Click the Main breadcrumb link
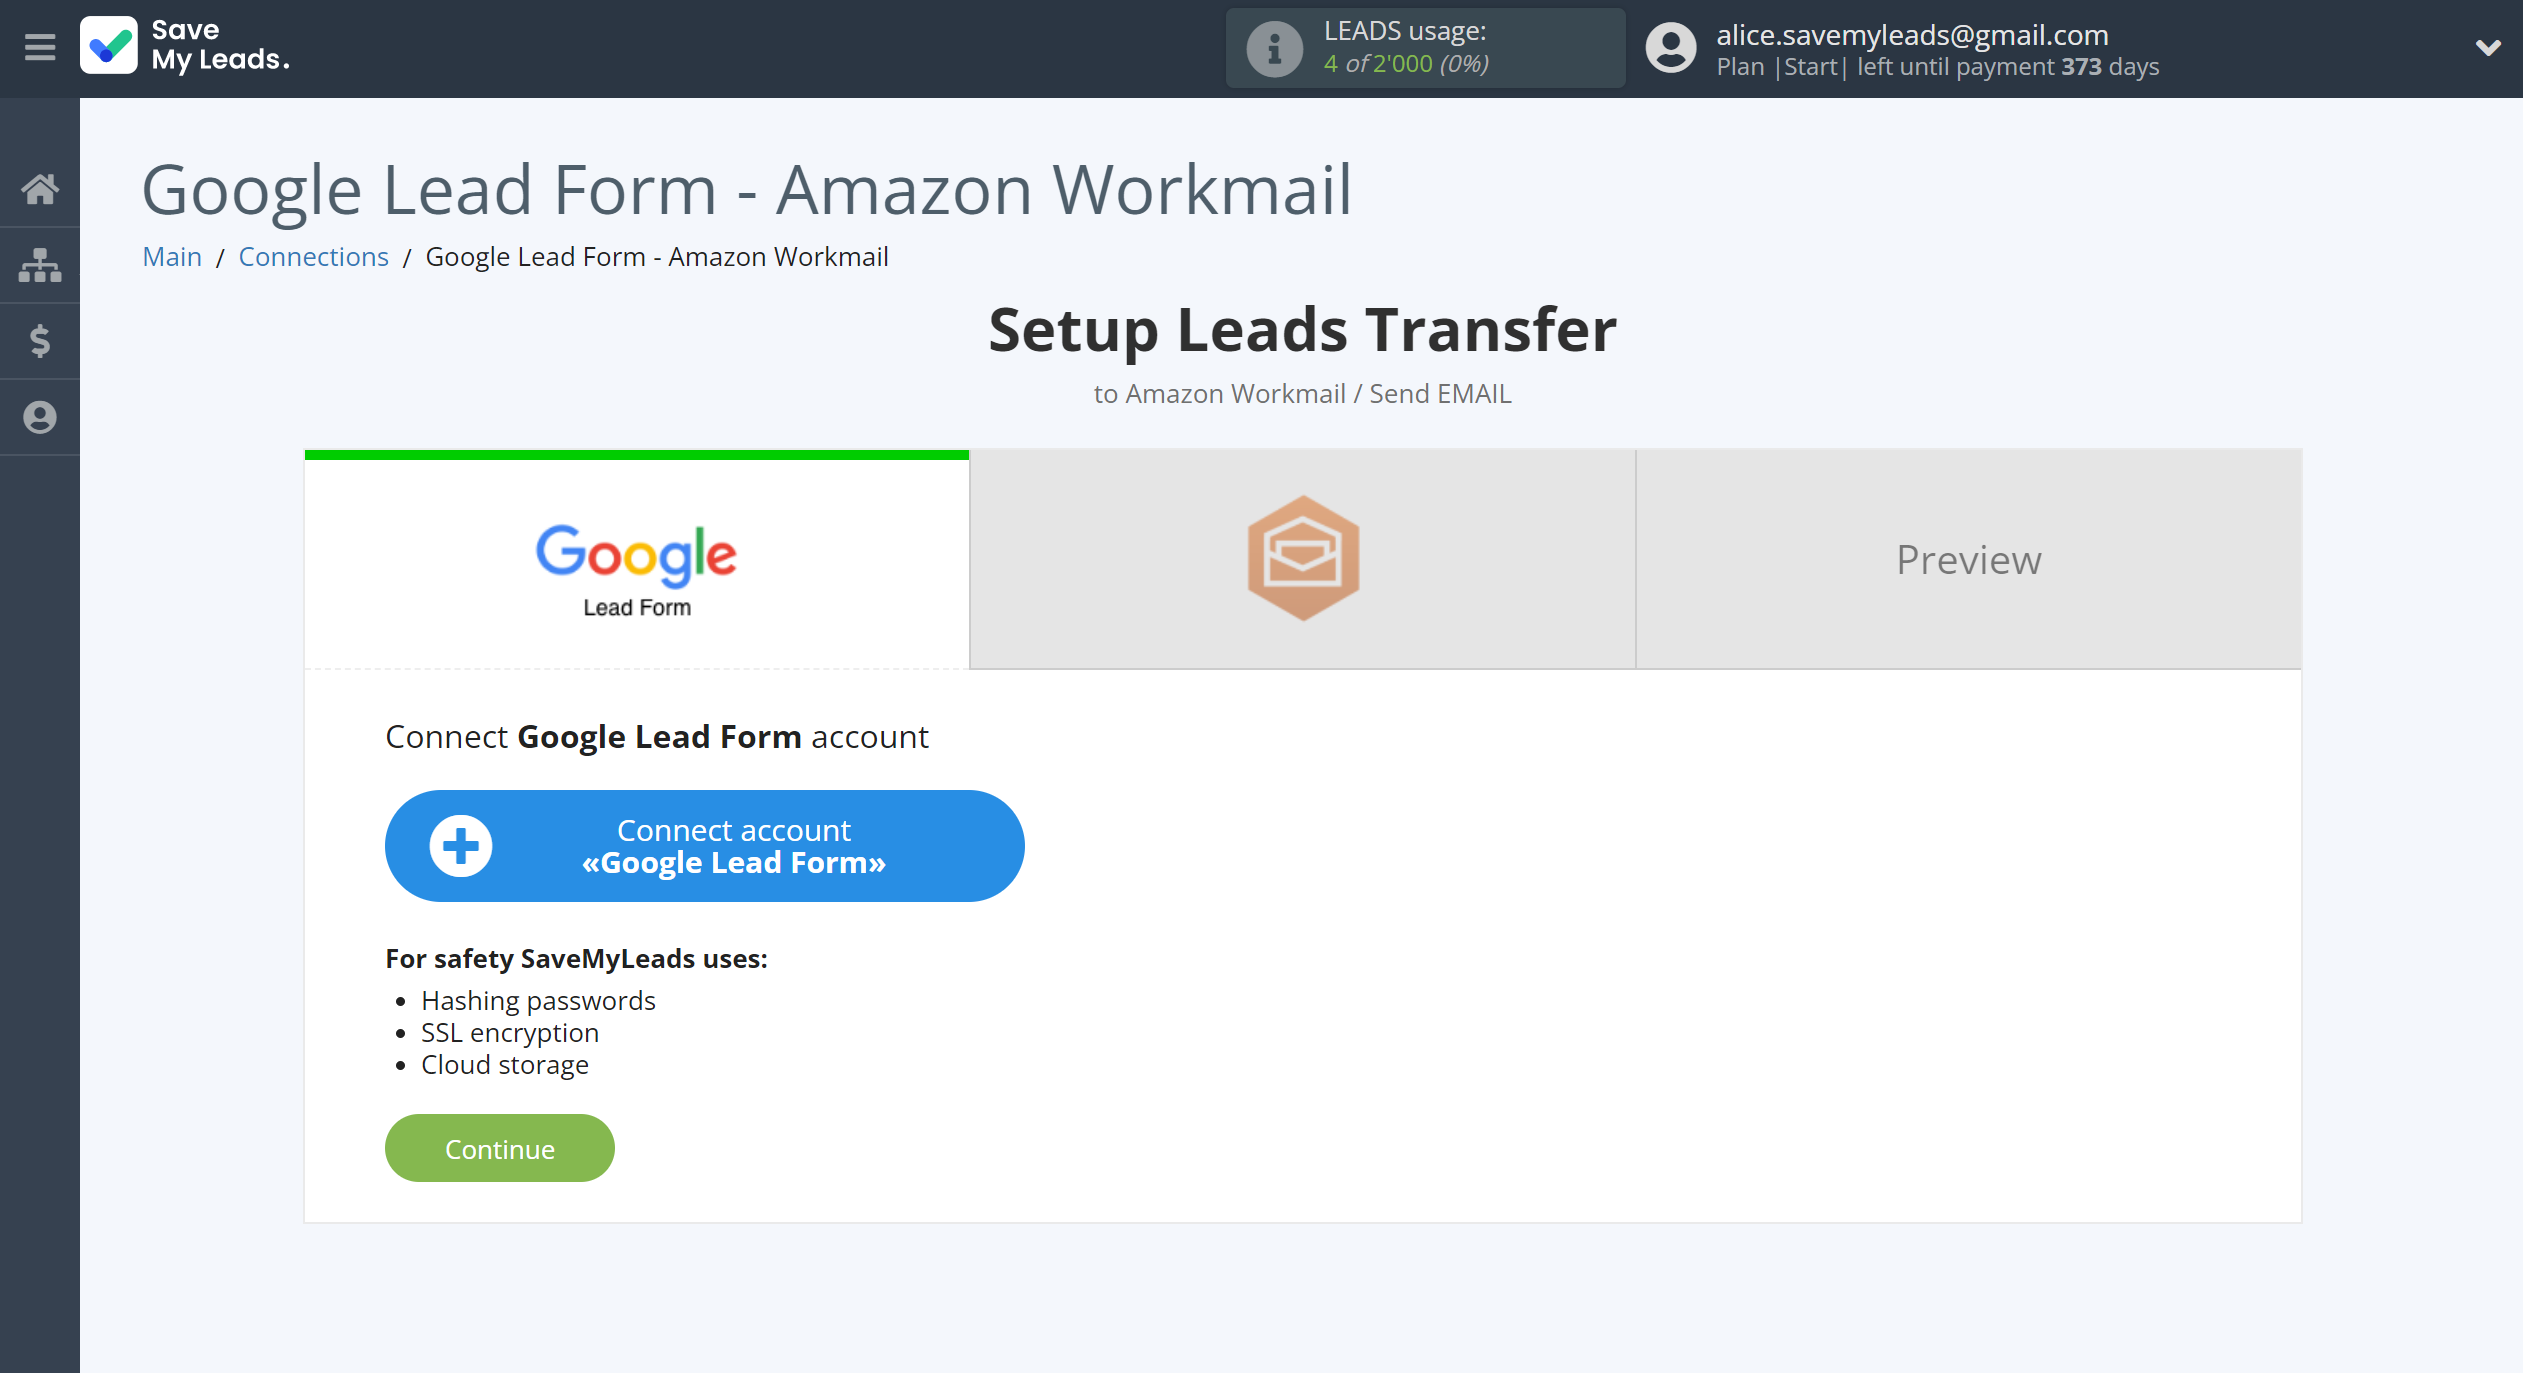 pyautogui.click(x=172, y=255)
